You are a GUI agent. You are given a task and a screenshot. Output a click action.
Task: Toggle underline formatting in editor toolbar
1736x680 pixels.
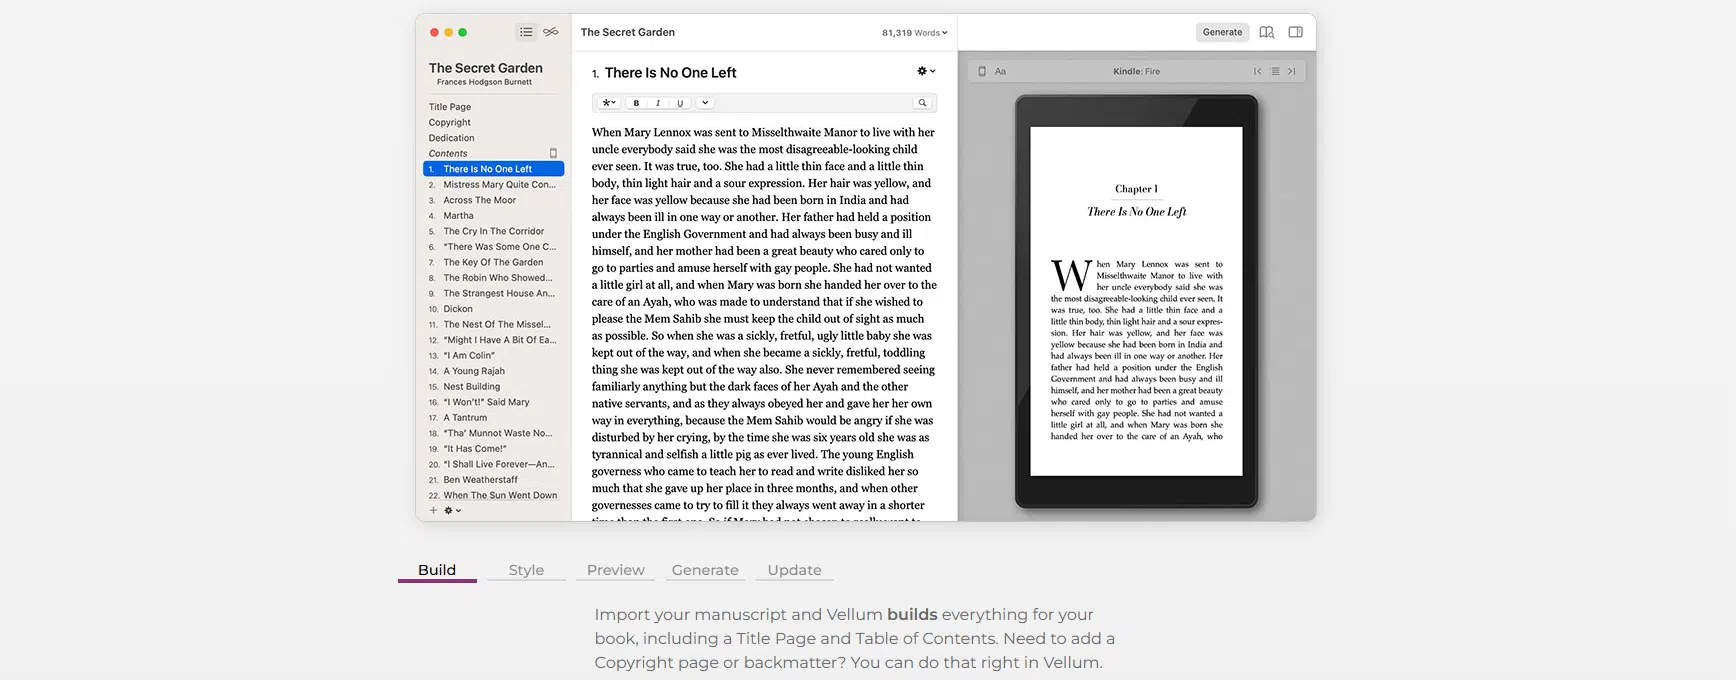(680, 103)
